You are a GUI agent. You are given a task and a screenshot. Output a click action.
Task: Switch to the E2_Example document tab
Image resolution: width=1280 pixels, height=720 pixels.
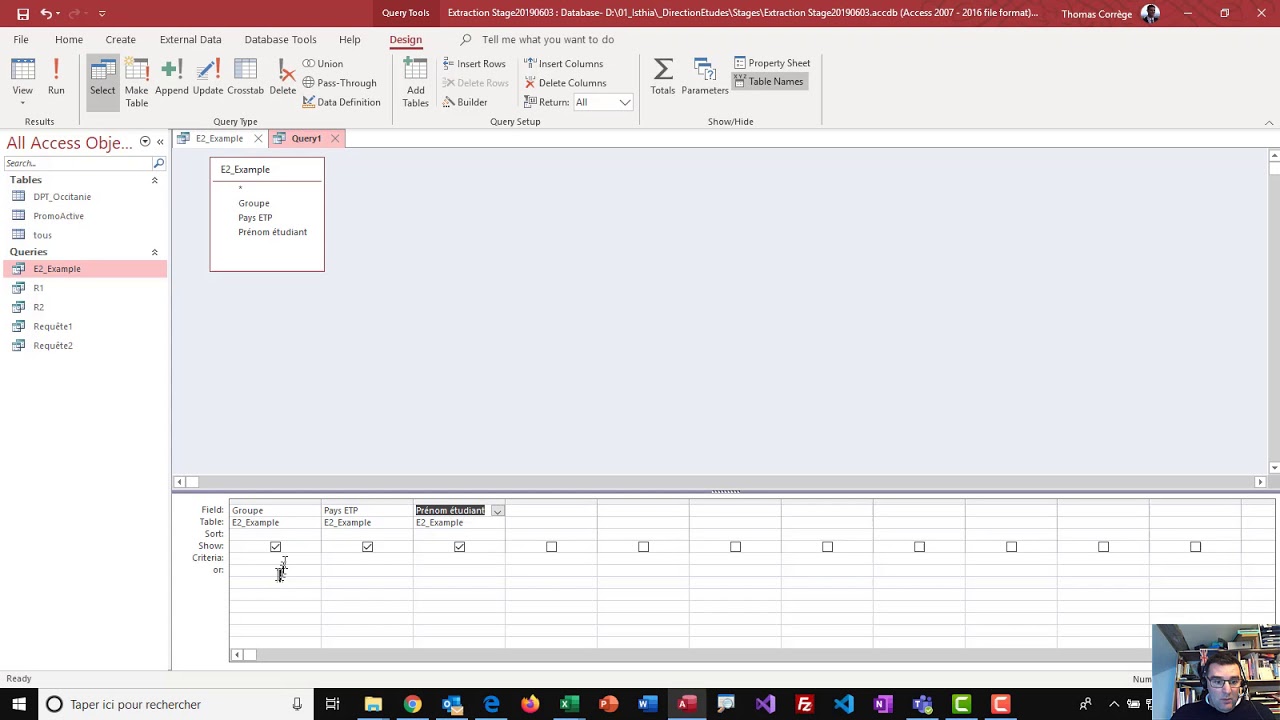219,138
